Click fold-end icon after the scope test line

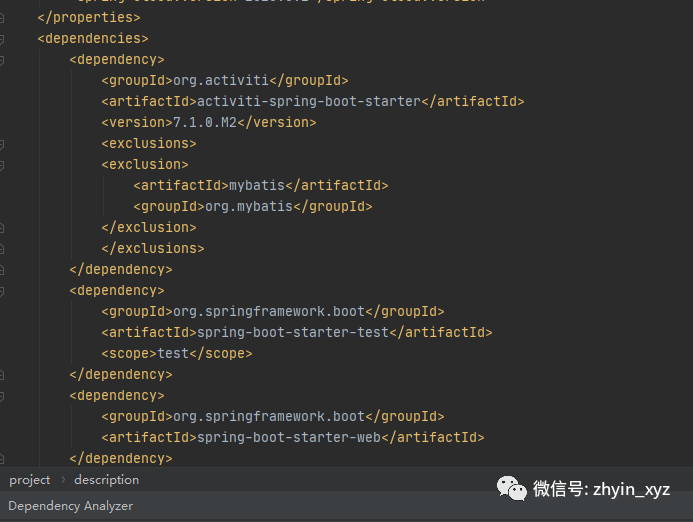point(2,375)
